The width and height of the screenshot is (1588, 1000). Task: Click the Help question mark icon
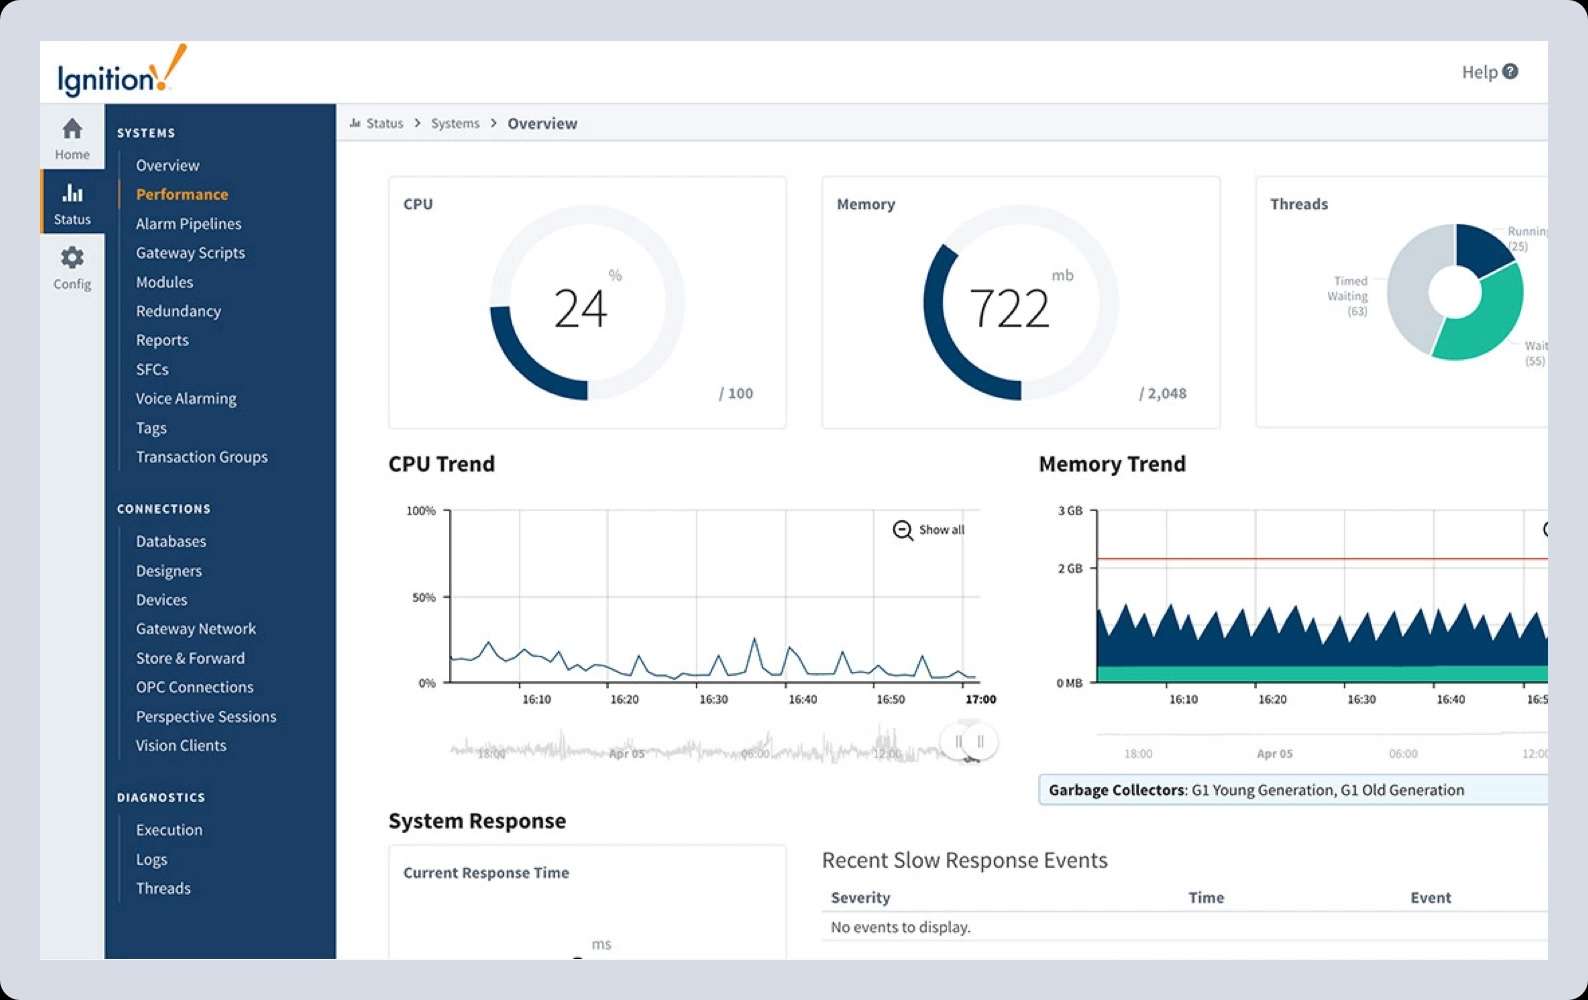(x=1510, y=71)
